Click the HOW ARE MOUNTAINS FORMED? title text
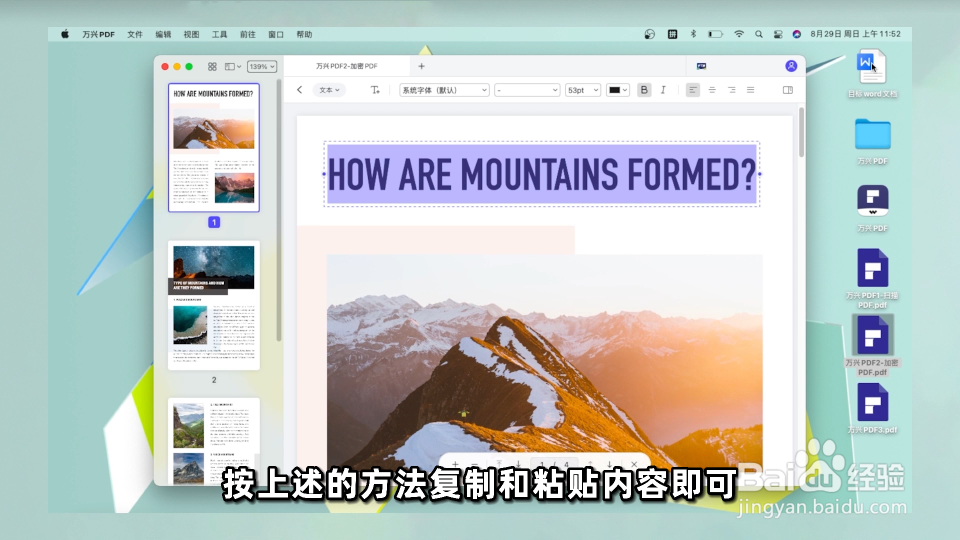Viewport: 960px width, 540px height. click(542, 174)
